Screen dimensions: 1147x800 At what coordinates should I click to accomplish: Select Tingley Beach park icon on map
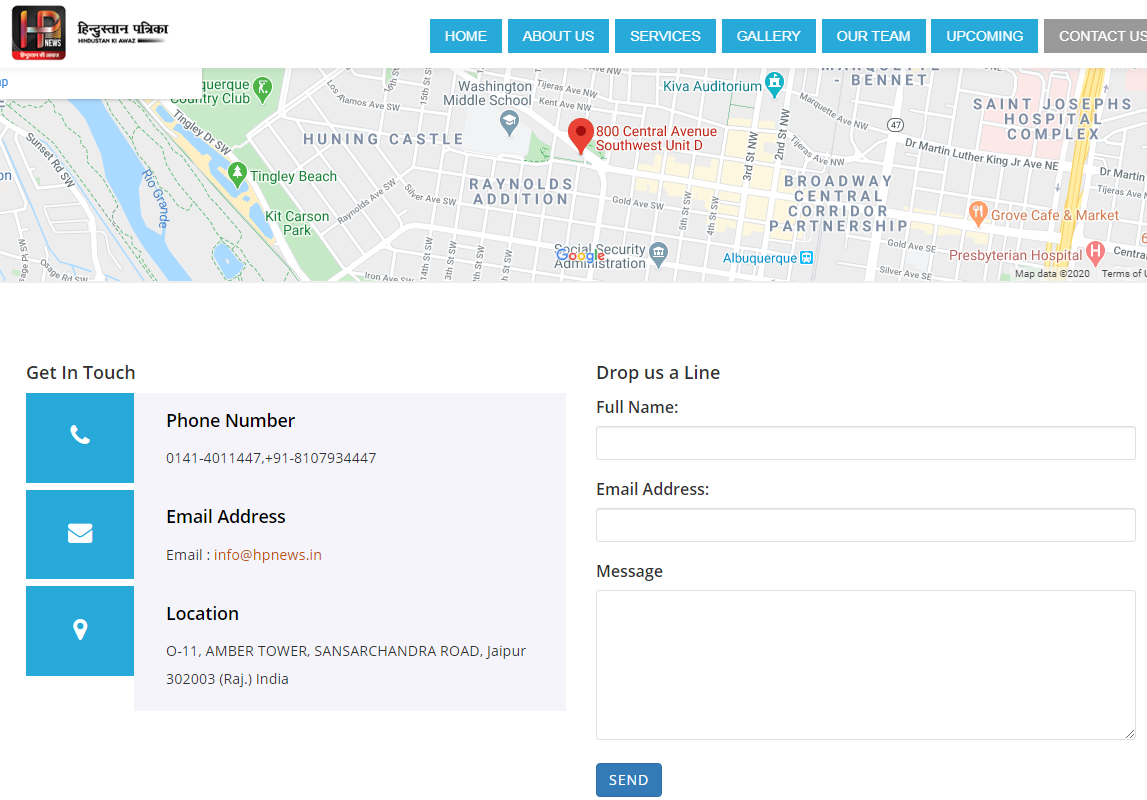(237, 175)
